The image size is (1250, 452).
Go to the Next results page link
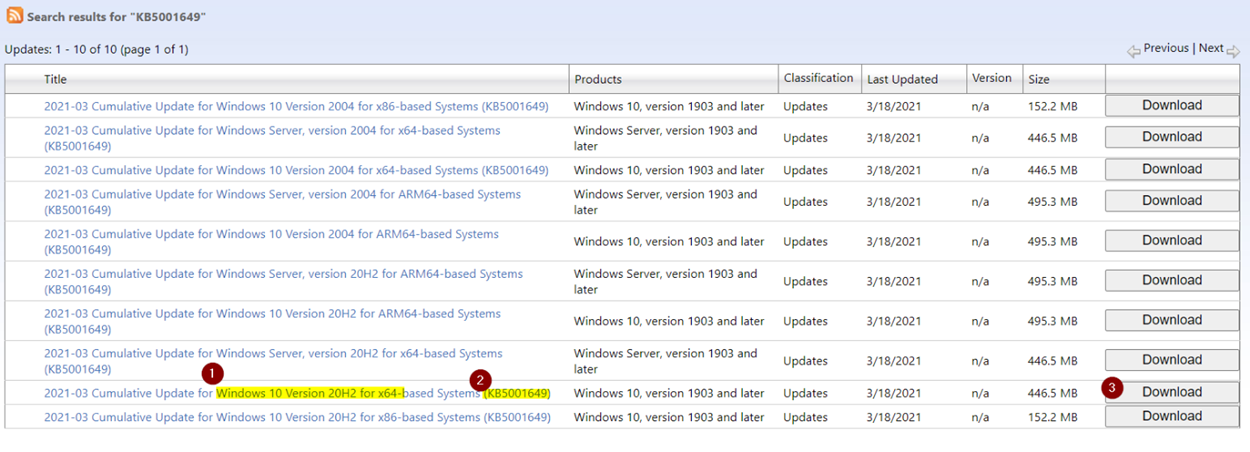pyautogui.click(x=1211, y=48)
